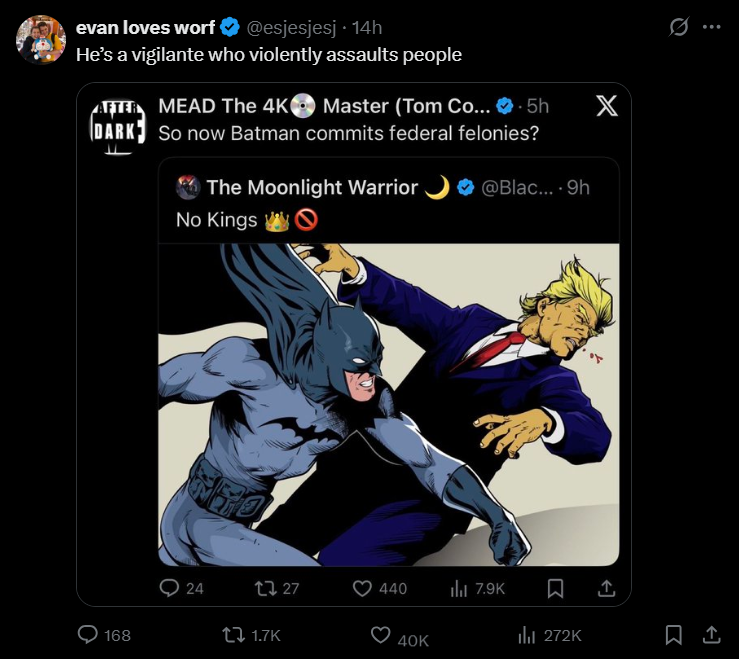Share the main post
The width and height of the screenshot is (739, 659).
coord(712,634)
